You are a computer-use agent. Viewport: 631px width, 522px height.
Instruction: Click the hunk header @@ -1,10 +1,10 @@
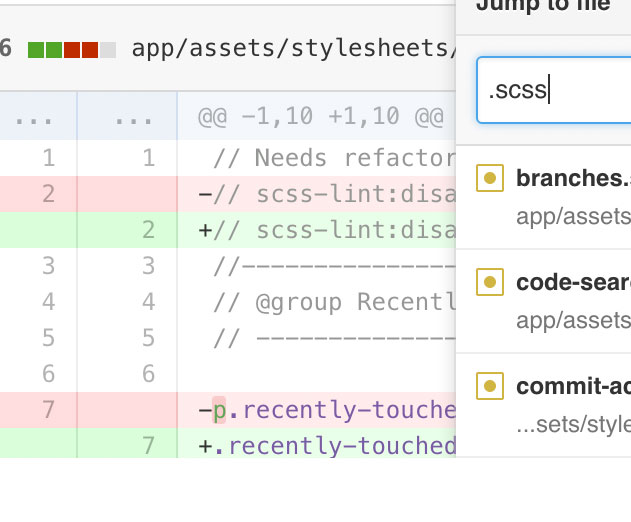[x=321, y=116]
